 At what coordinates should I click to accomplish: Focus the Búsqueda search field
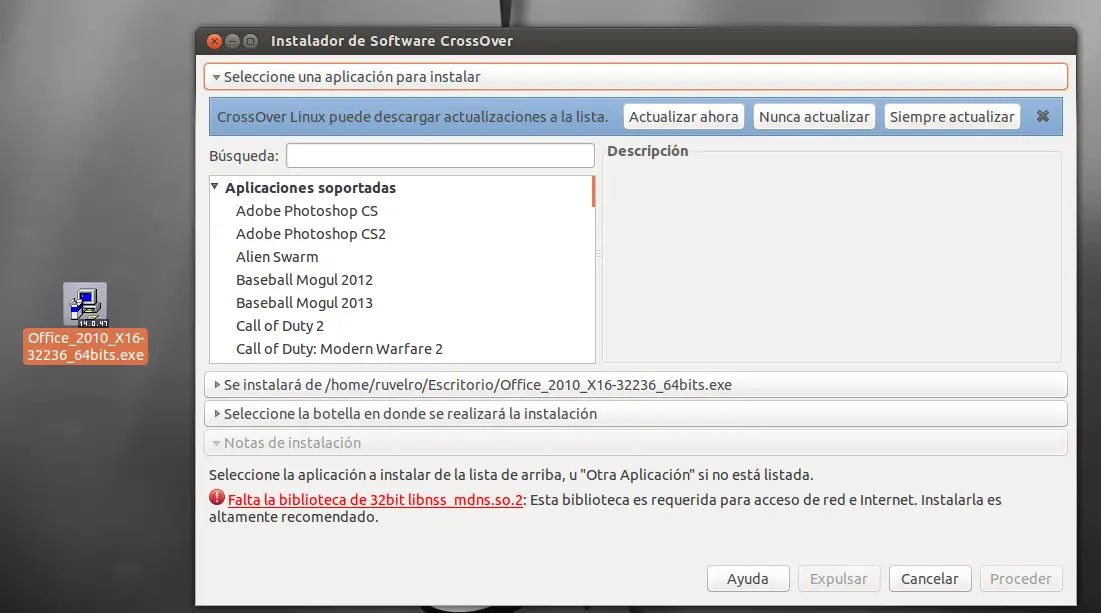tap(440, 155)
